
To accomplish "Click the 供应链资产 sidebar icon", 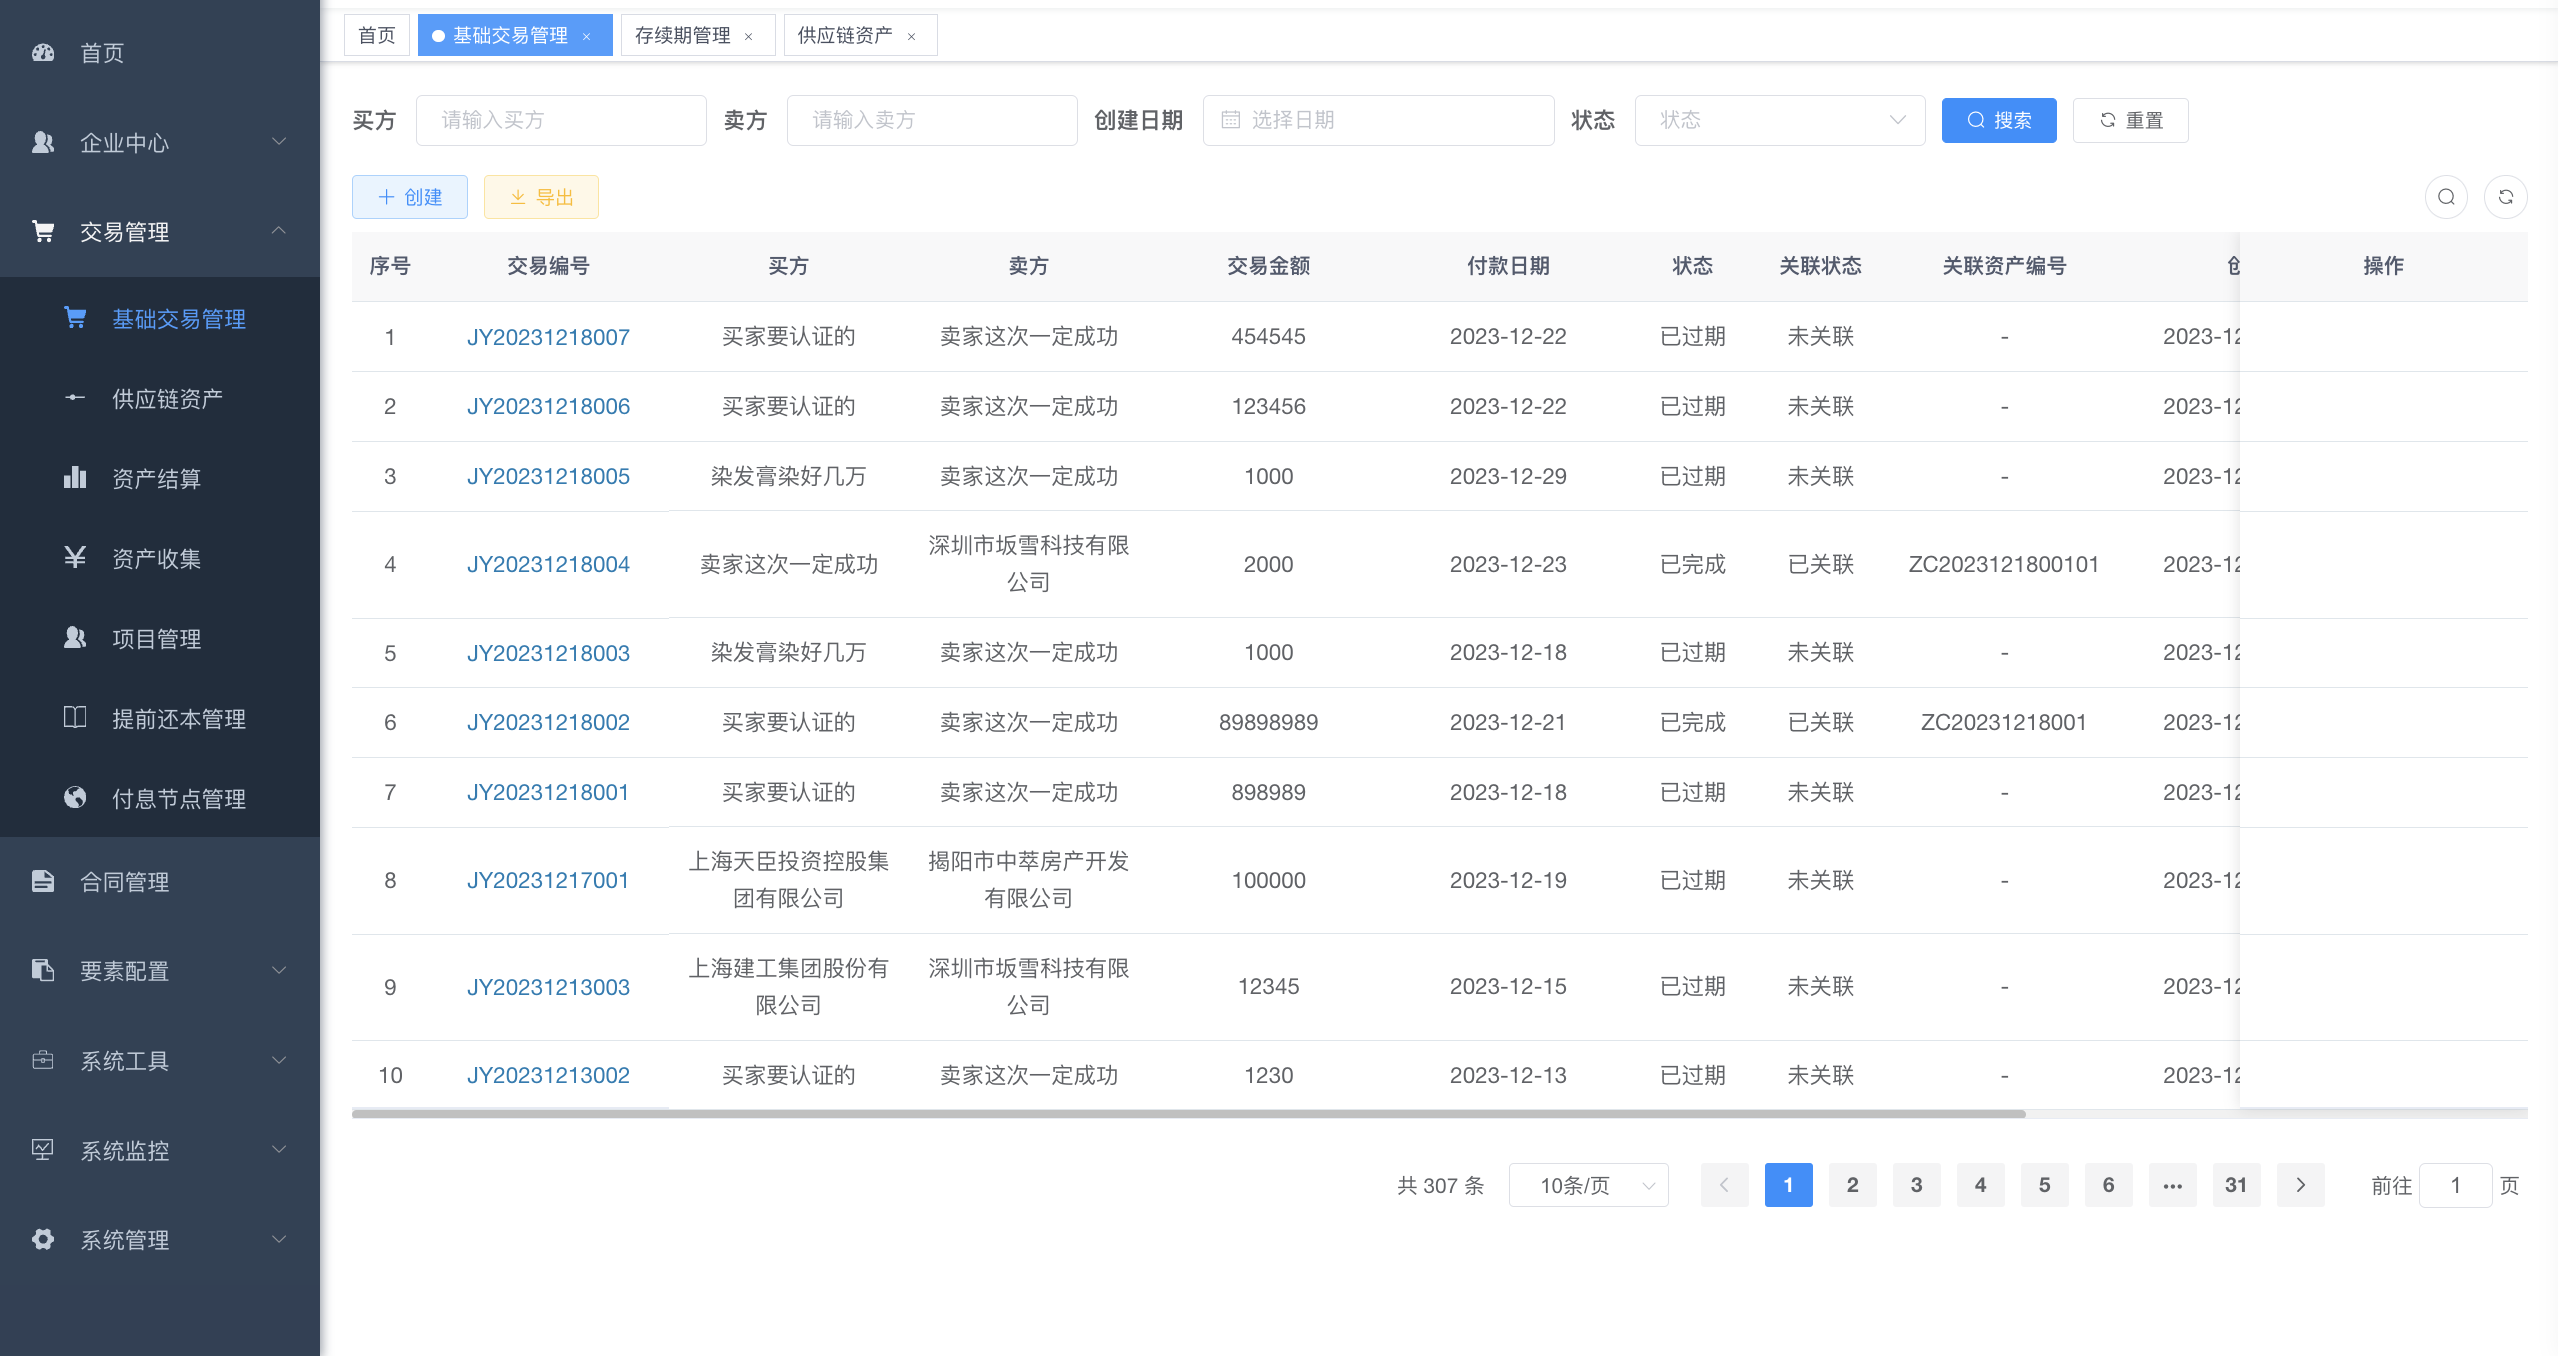I will tap(75, 398).
